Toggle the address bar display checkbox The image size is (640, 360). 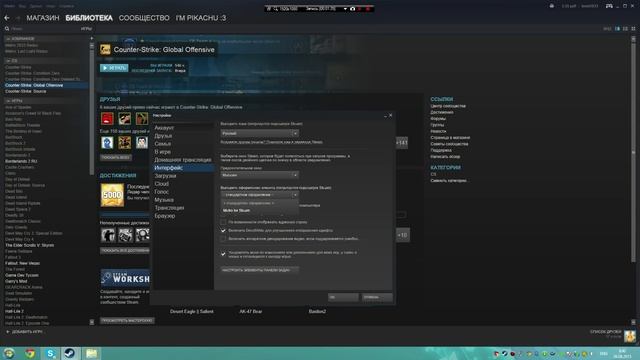click(x=223, y=222)
